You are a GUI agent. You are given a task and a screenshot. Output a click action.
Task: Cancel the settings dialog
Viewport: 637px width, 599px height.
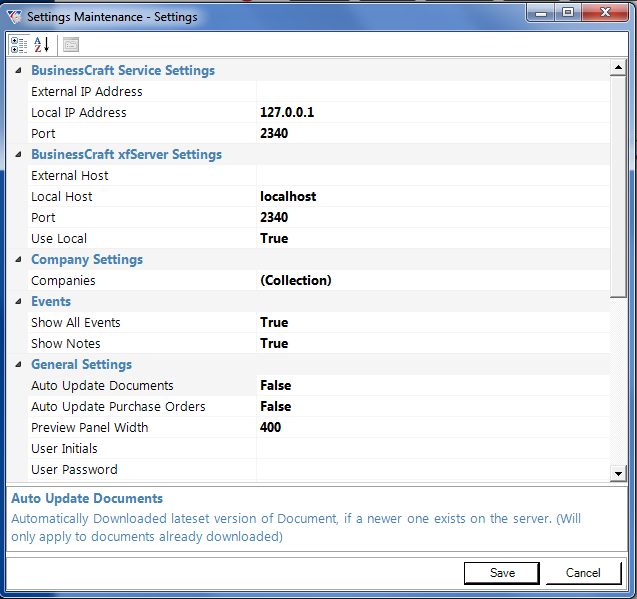(583, 573)
